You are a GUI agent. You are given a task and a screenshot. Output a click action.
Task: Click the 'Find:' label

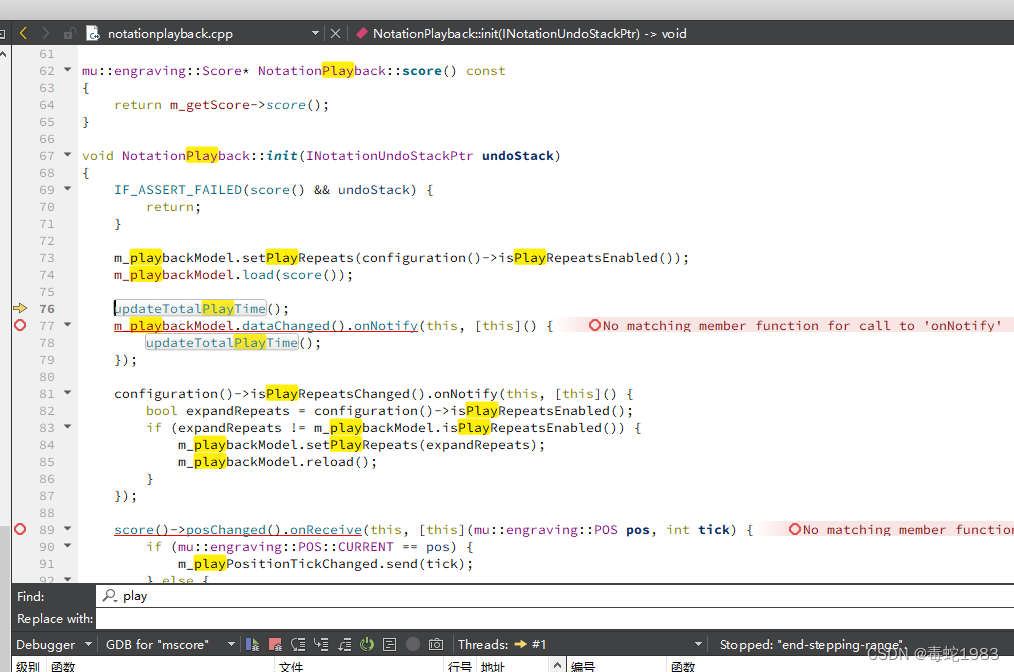pos(30,596)
